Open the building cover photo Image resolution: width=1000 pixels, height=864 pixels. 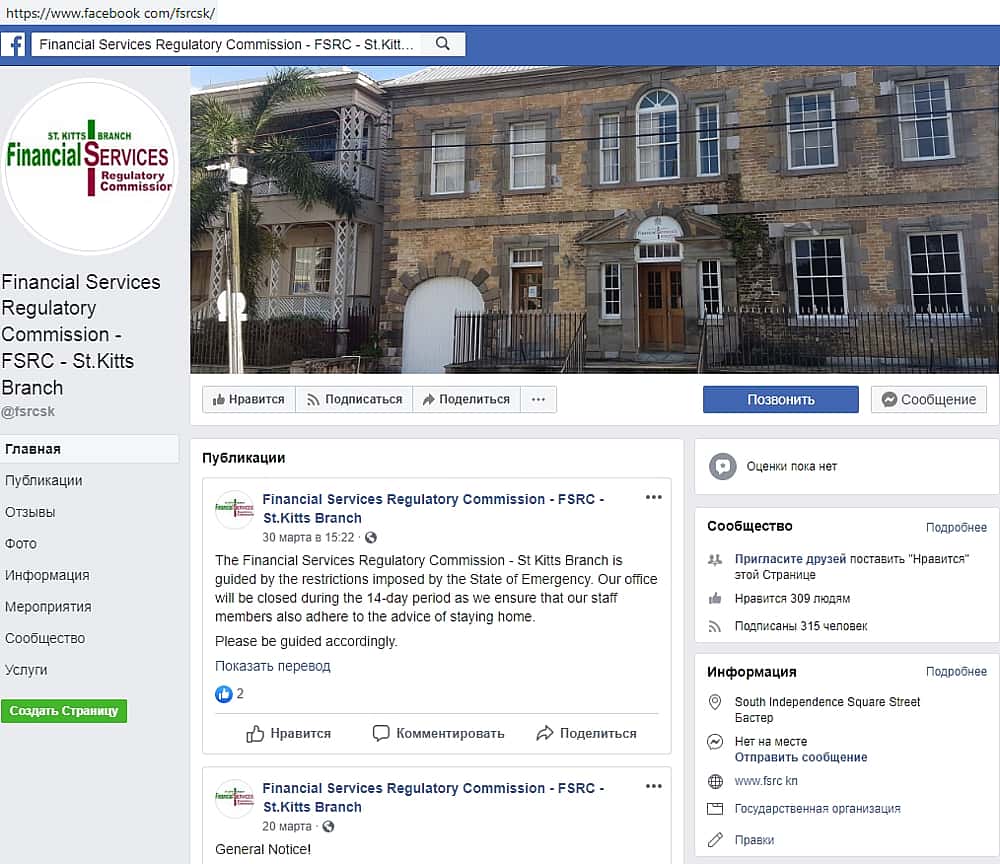click(594, 219)
